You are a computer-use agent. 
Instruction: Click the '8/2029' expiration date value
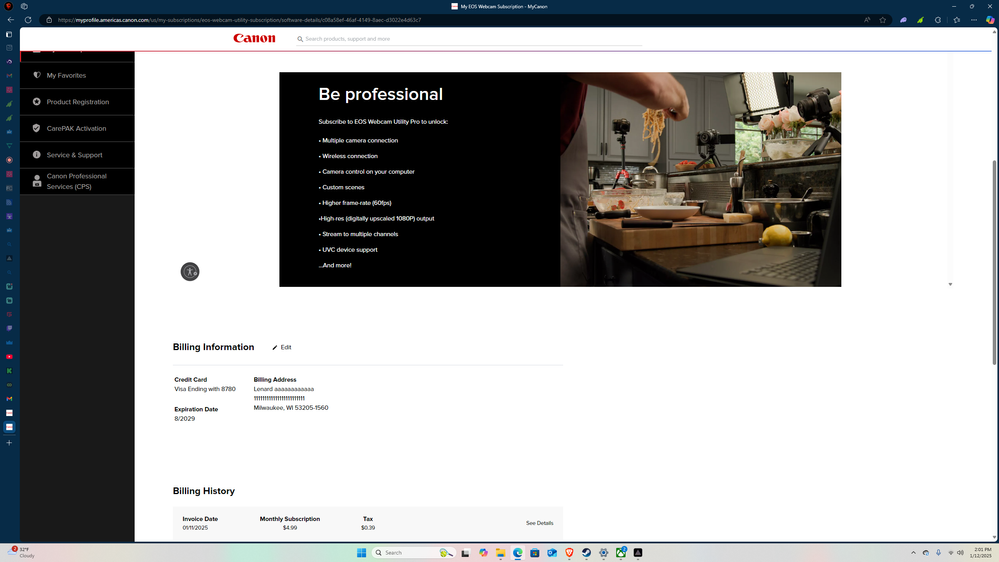pos(185,419)
